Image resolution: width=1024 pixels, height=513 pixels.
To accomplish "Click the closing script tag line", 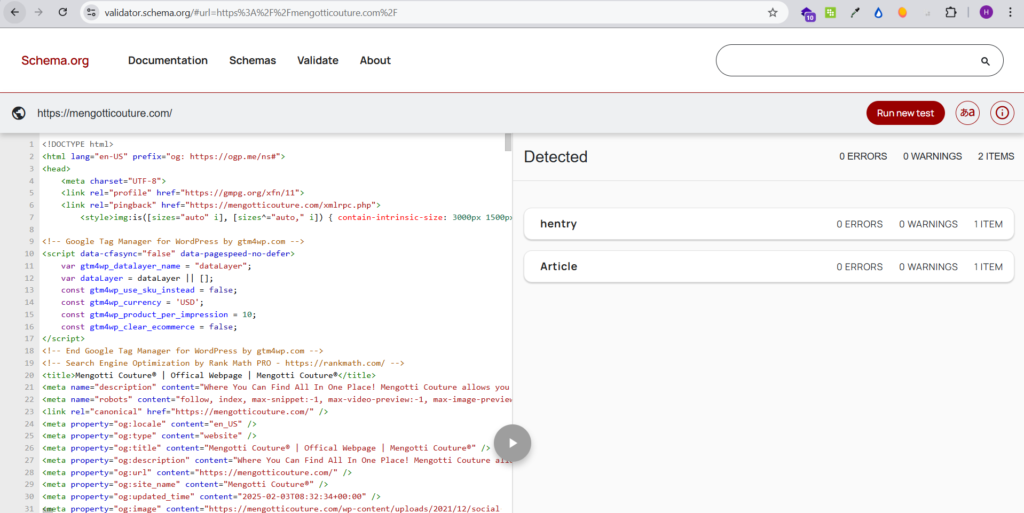I will coord(63,339).
